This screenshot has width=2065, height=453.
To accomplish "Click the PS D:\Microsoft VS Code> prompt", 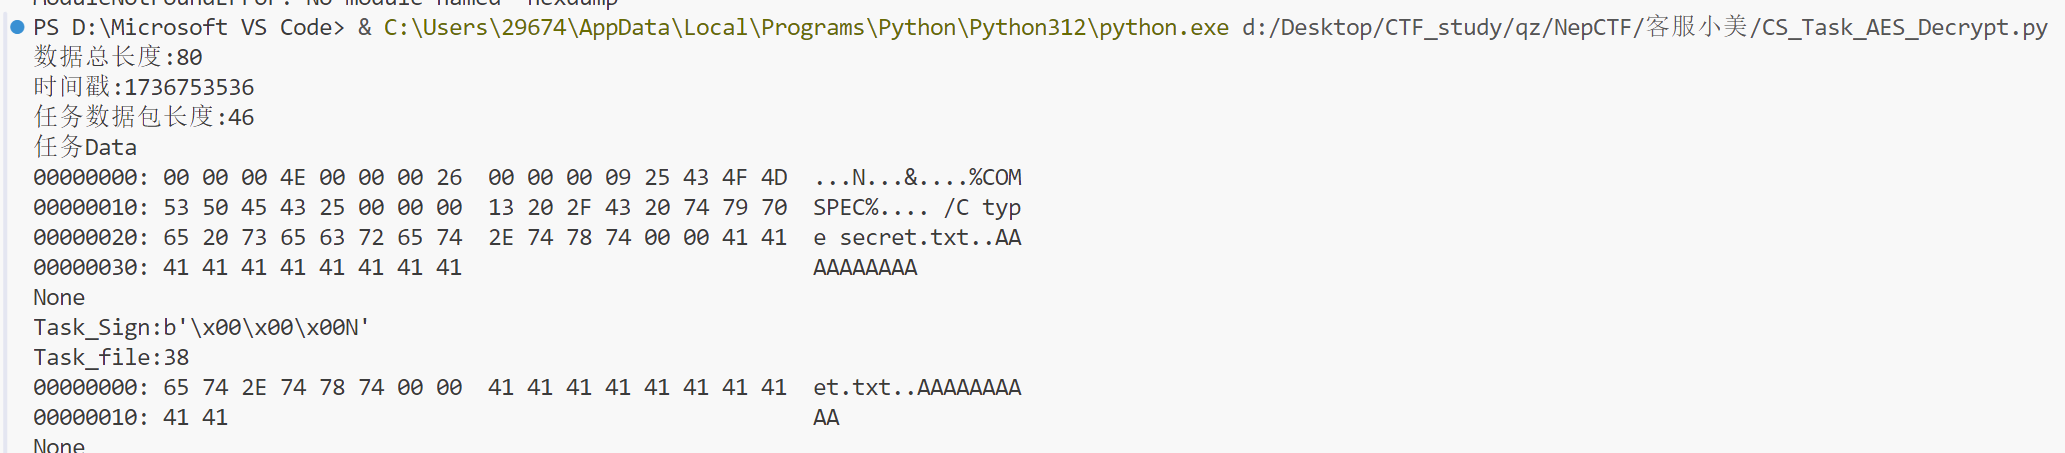I will tap(189, 27).
